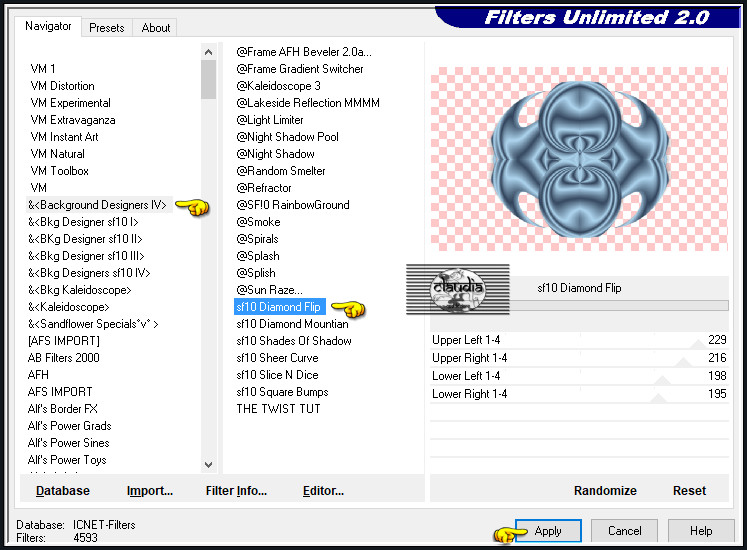747x550 pixels.
Task: Choose sf10 Slice N Dice filter
Action: coord(277,375)
